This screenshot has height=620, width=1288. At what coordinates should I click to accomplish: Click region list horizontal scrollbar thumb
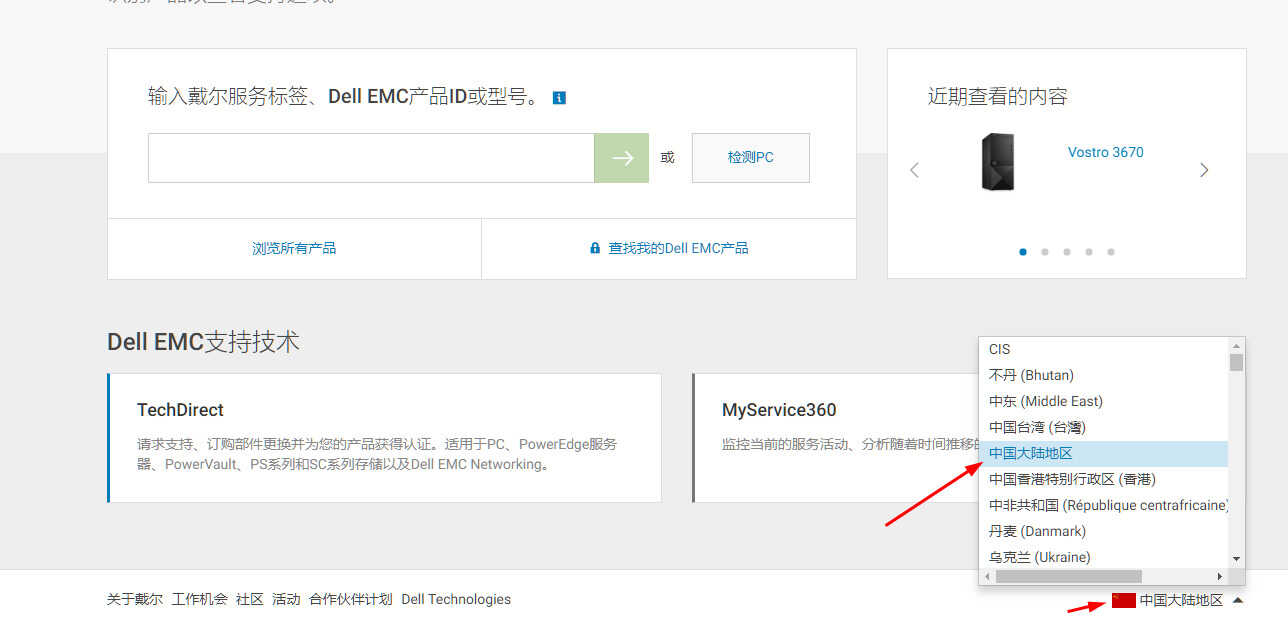point(1069,577)
